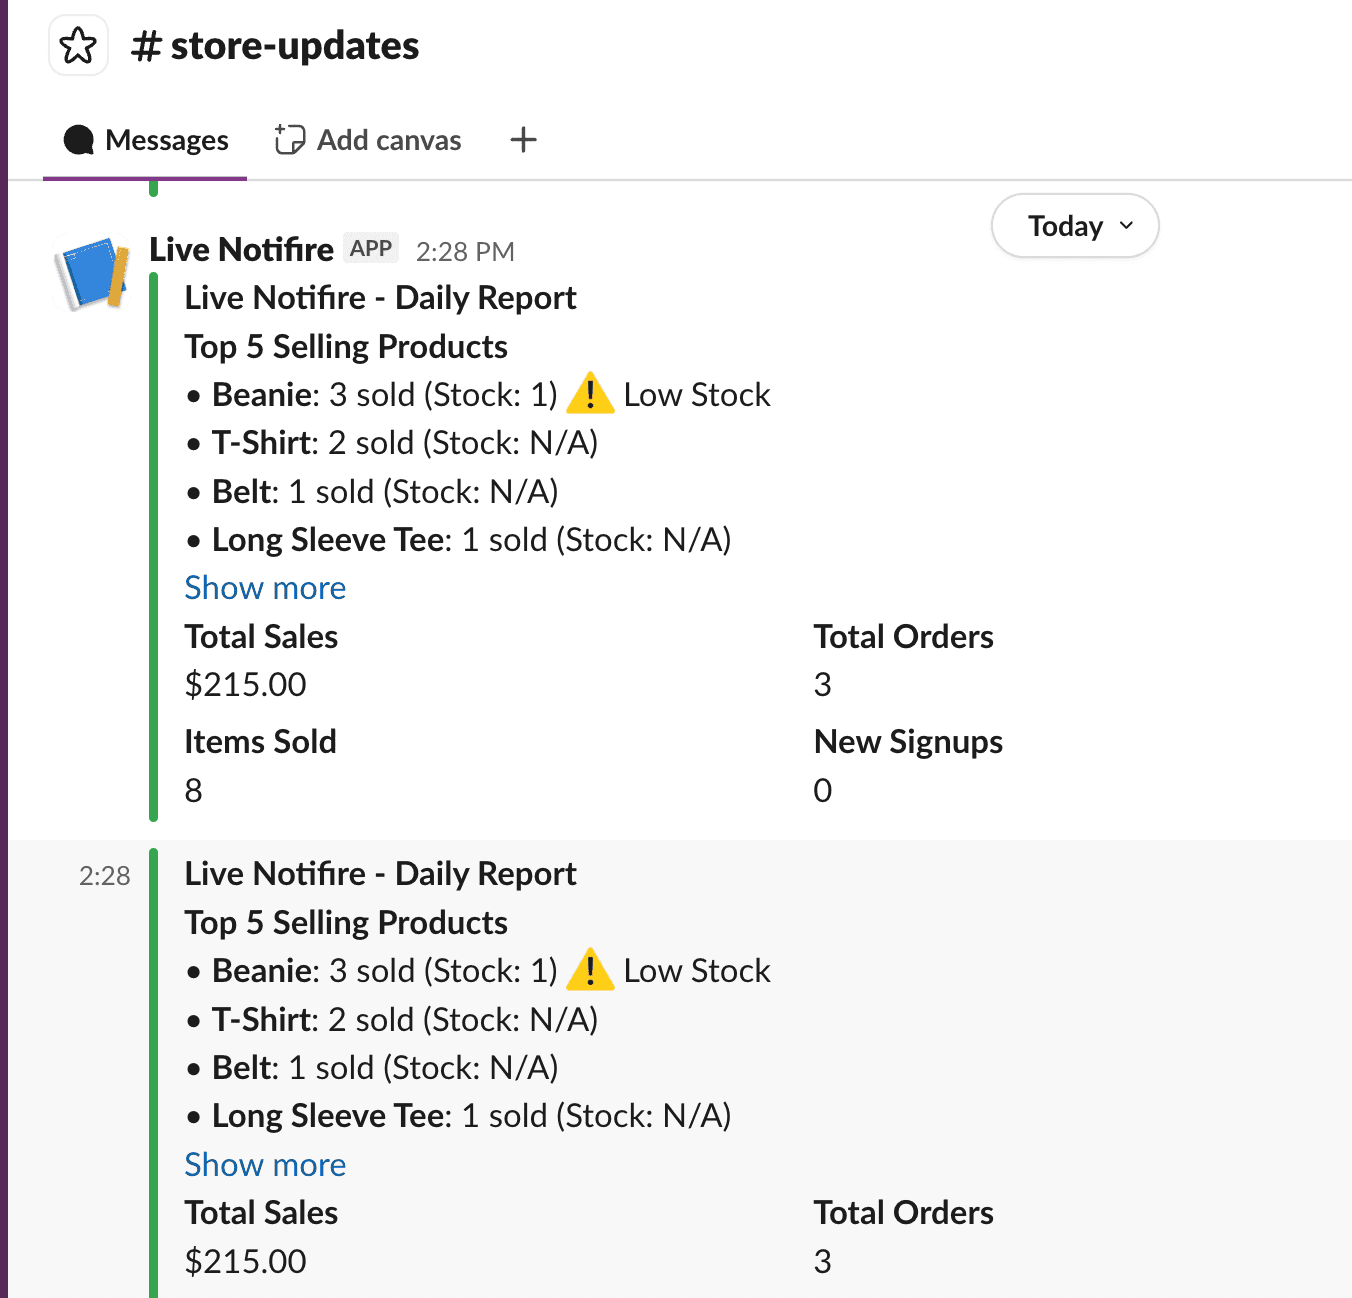Screen dimensions: 1352x1298
Task: Expand the first report with Show more
Action: point(264,588)
